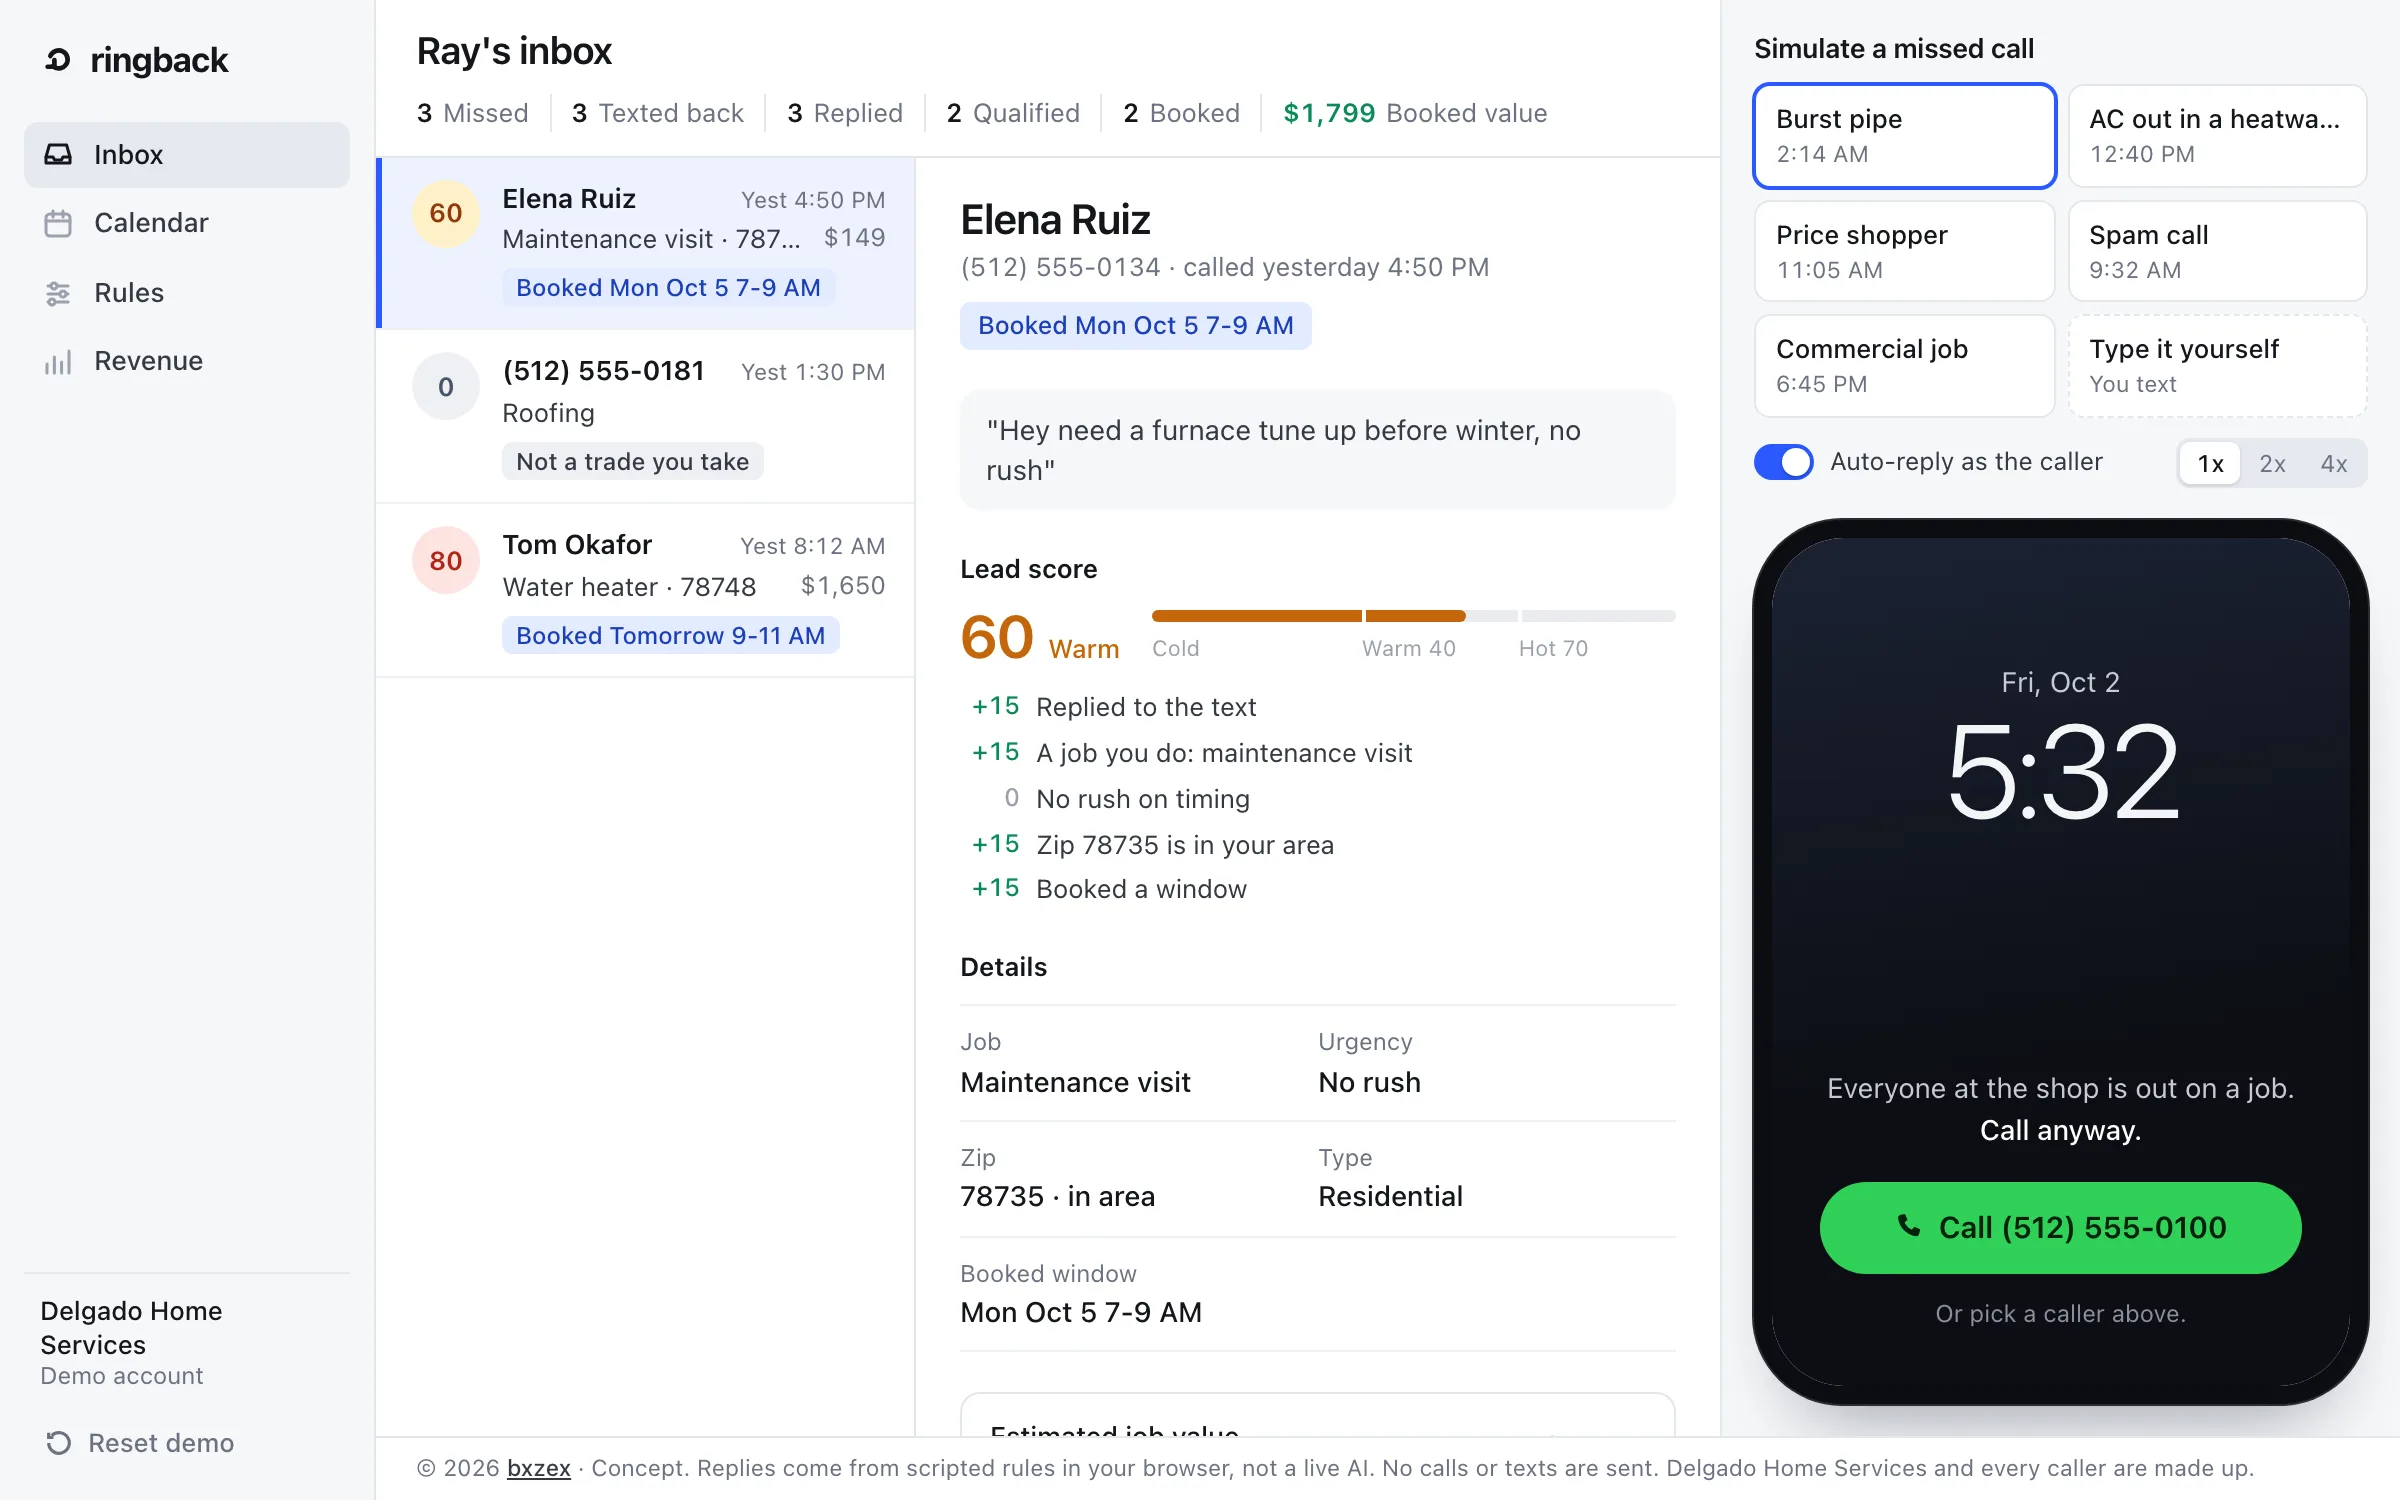Click the furnace tune up message quote
Screen dimensions: 2400x1500
[x=1317, y=450]
